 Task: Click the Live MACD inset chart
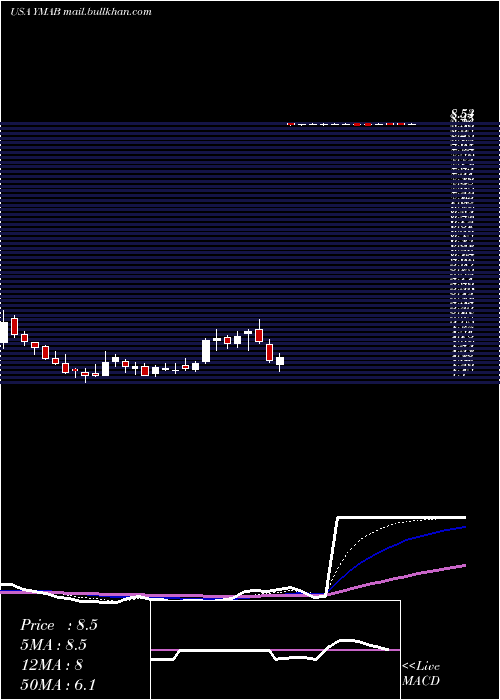coord(275,650)
